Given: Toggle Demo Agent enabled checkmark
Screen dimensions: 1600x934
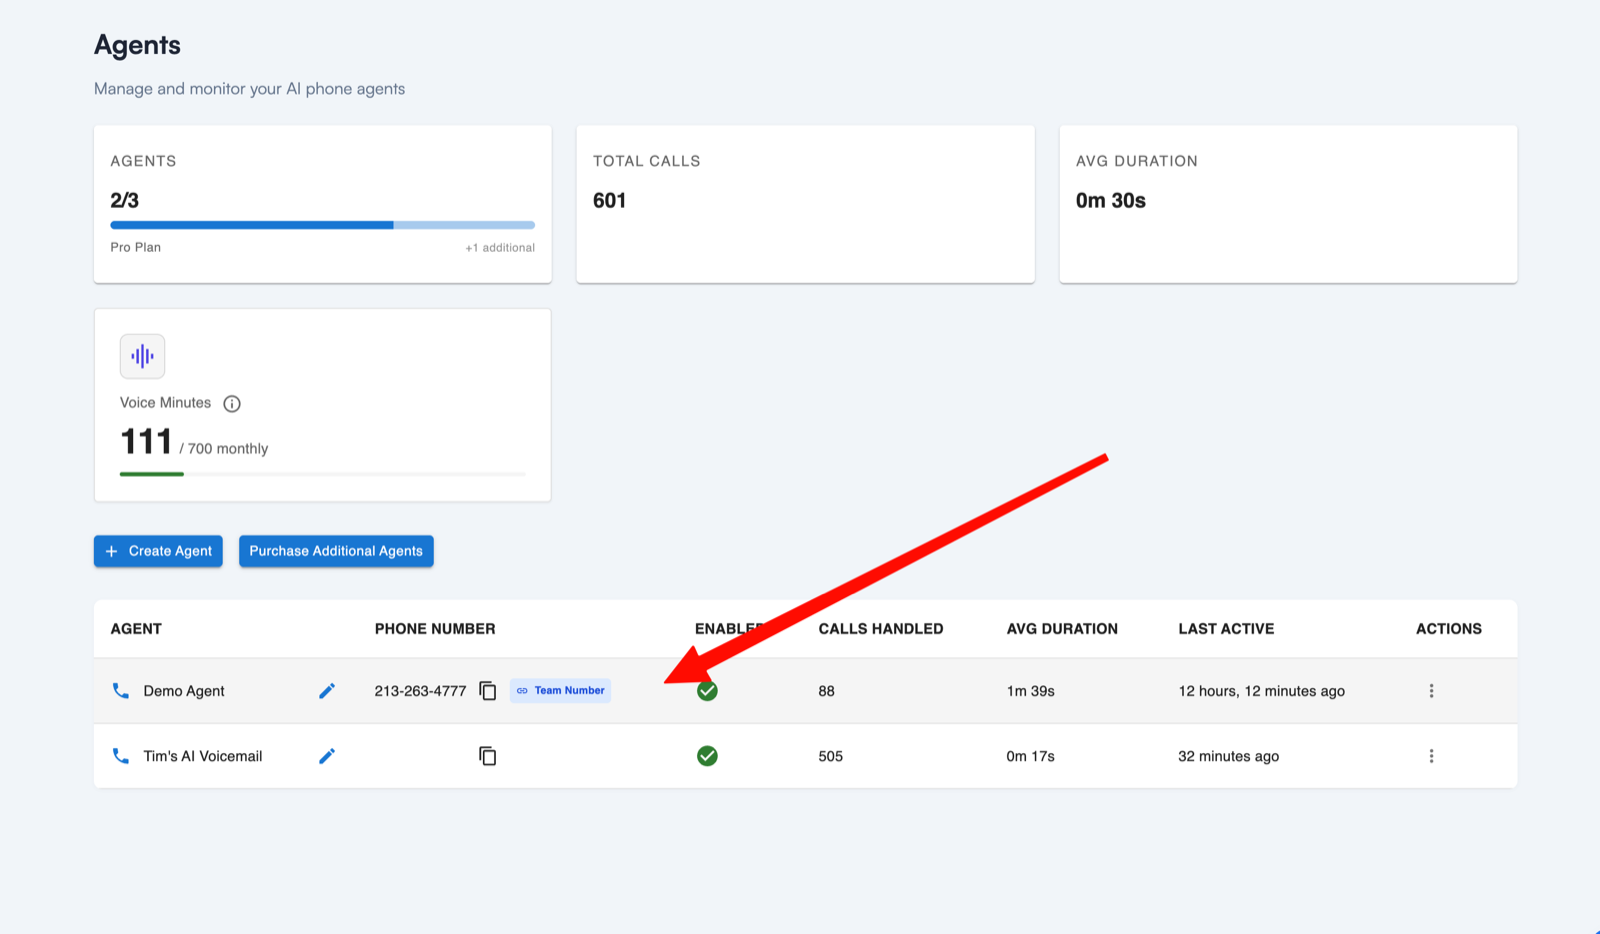Looking at the screenshot, I should [707, 691].
